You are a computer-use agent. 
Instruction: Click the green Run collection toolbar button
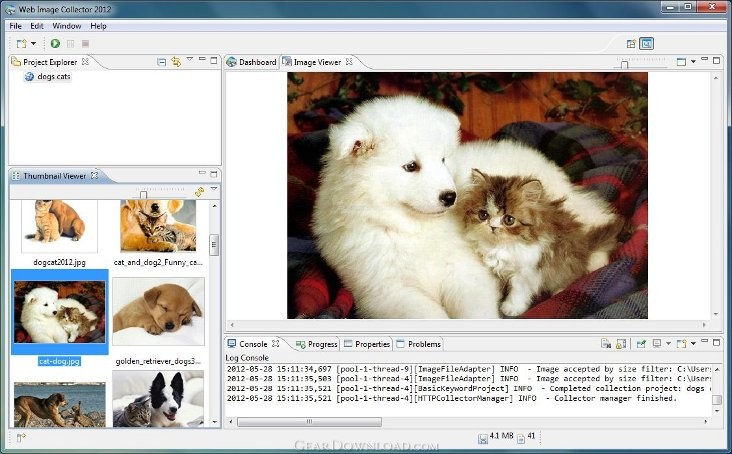click(55, 43)
